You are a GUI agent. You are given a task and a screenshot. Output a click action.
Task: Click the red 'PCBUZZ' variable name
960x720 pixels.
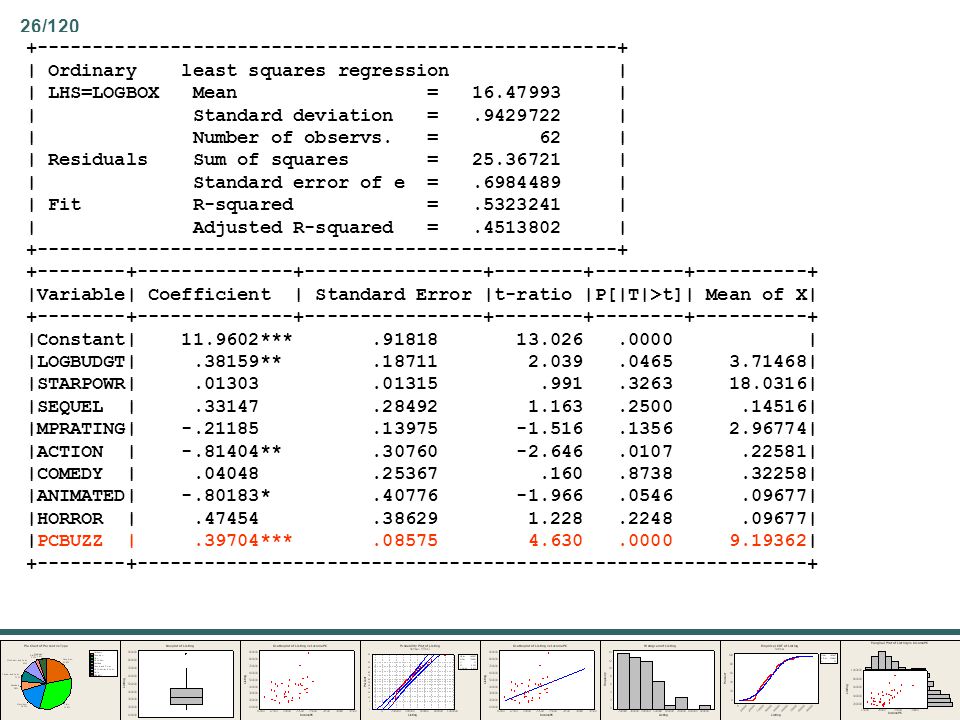(x=70, y=541)
